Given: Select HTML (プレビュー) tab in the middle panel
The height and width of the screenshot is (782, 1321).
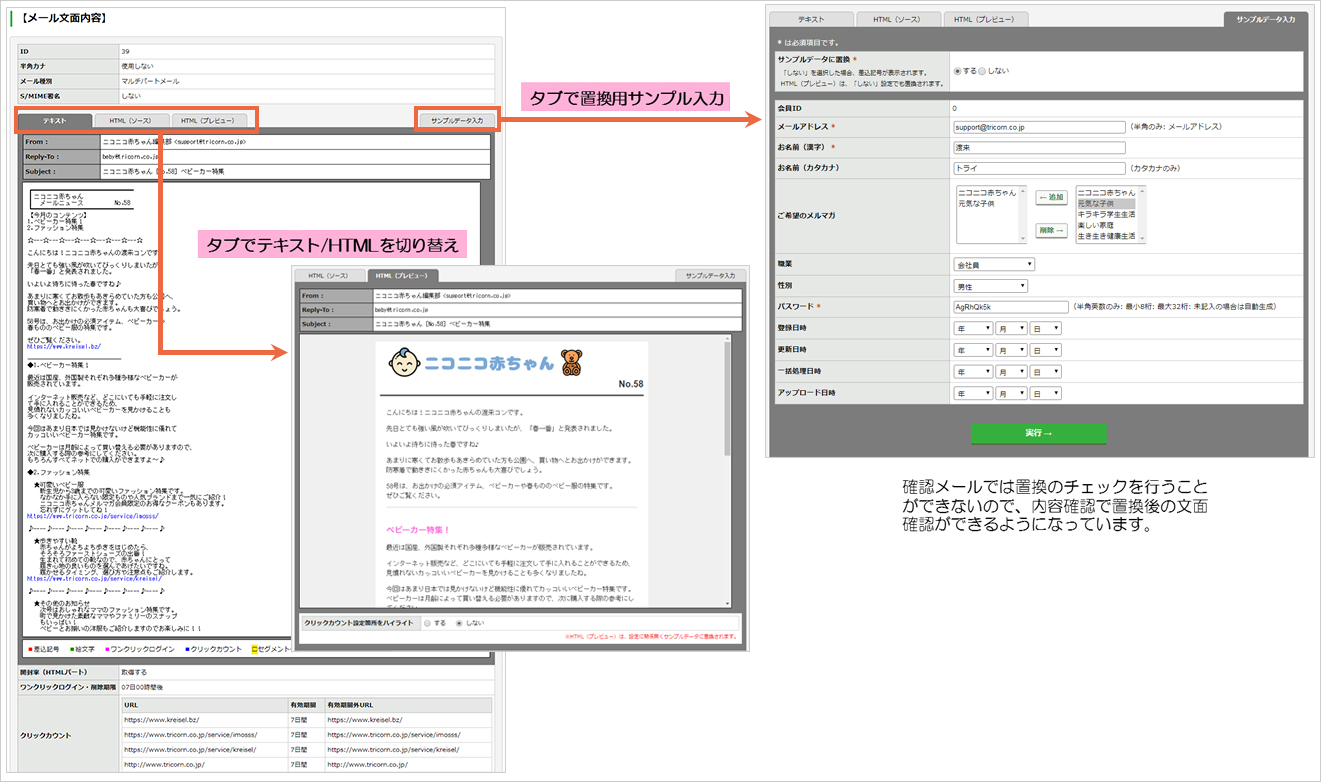Looking at the screenshot, I should click(x=401, y=276).
